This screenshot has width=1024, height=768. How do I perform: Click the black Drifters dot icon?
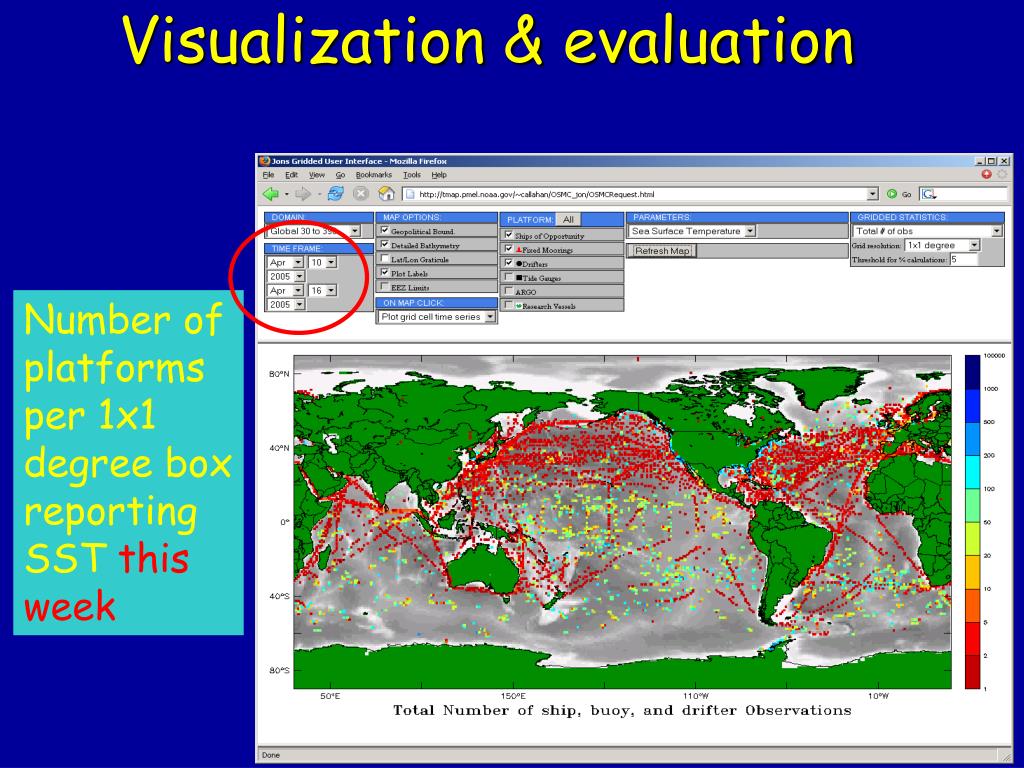tap(519, 264)
